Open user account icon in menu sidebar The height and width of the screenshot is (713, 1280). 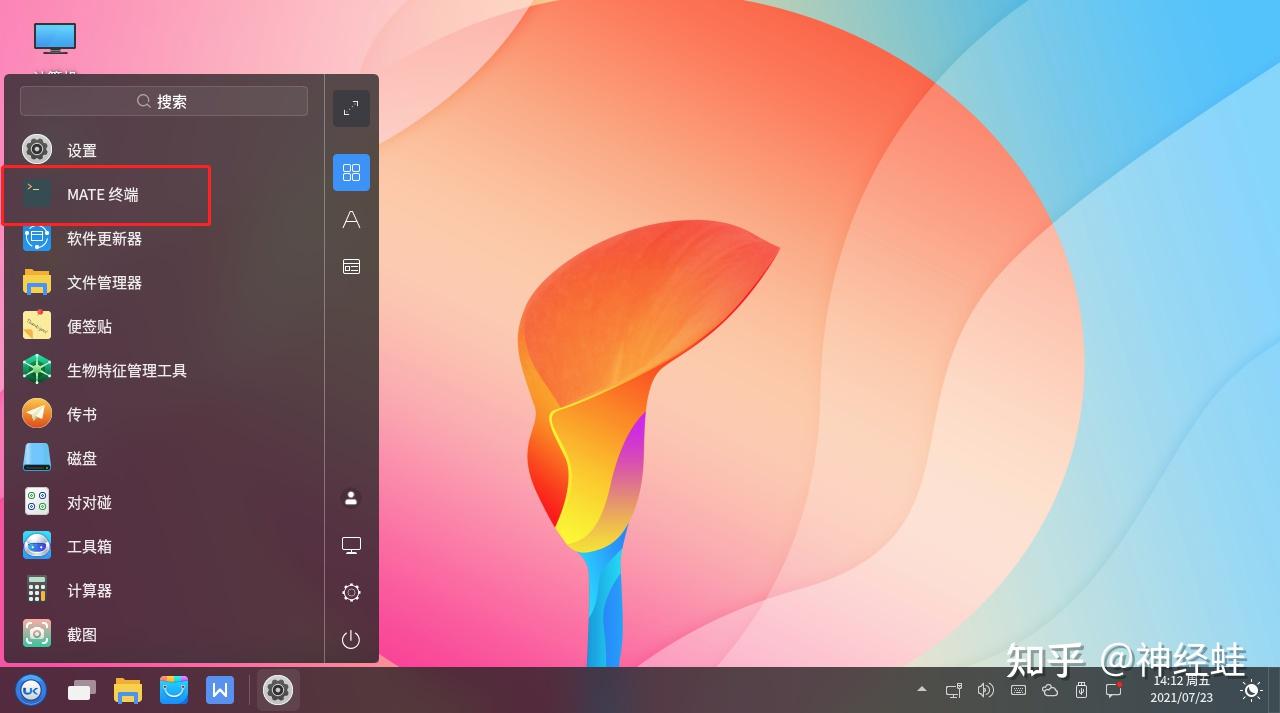pyautogui.click(x=351, y=498)
